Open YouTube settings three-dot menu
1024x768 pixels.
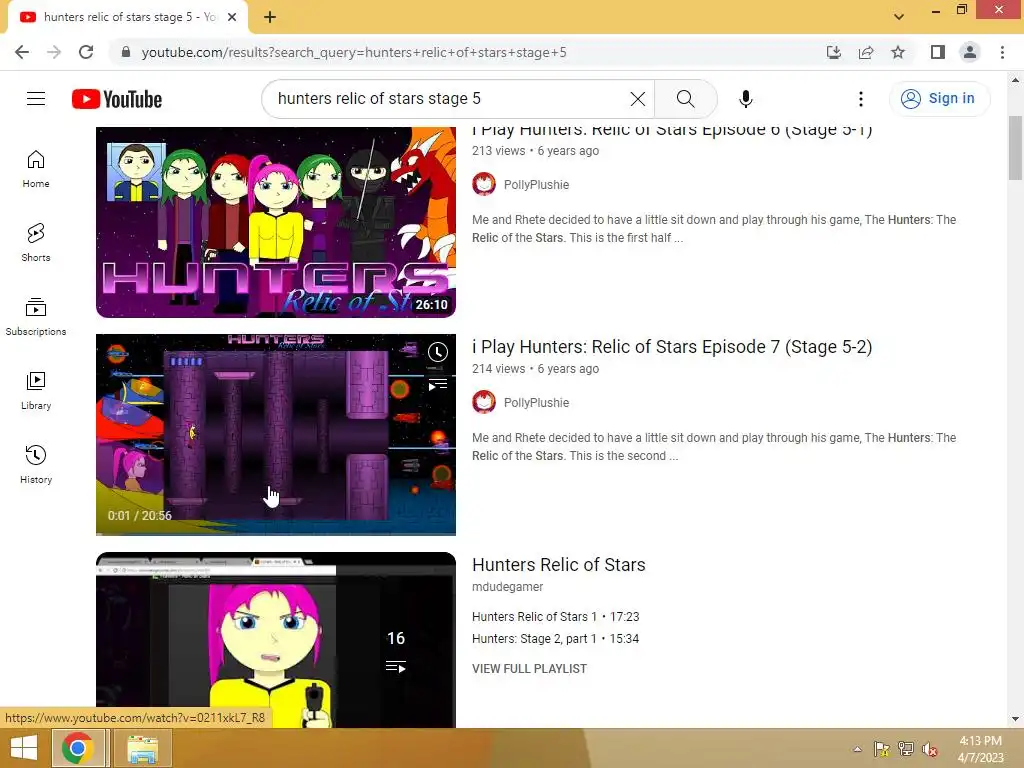861,99
